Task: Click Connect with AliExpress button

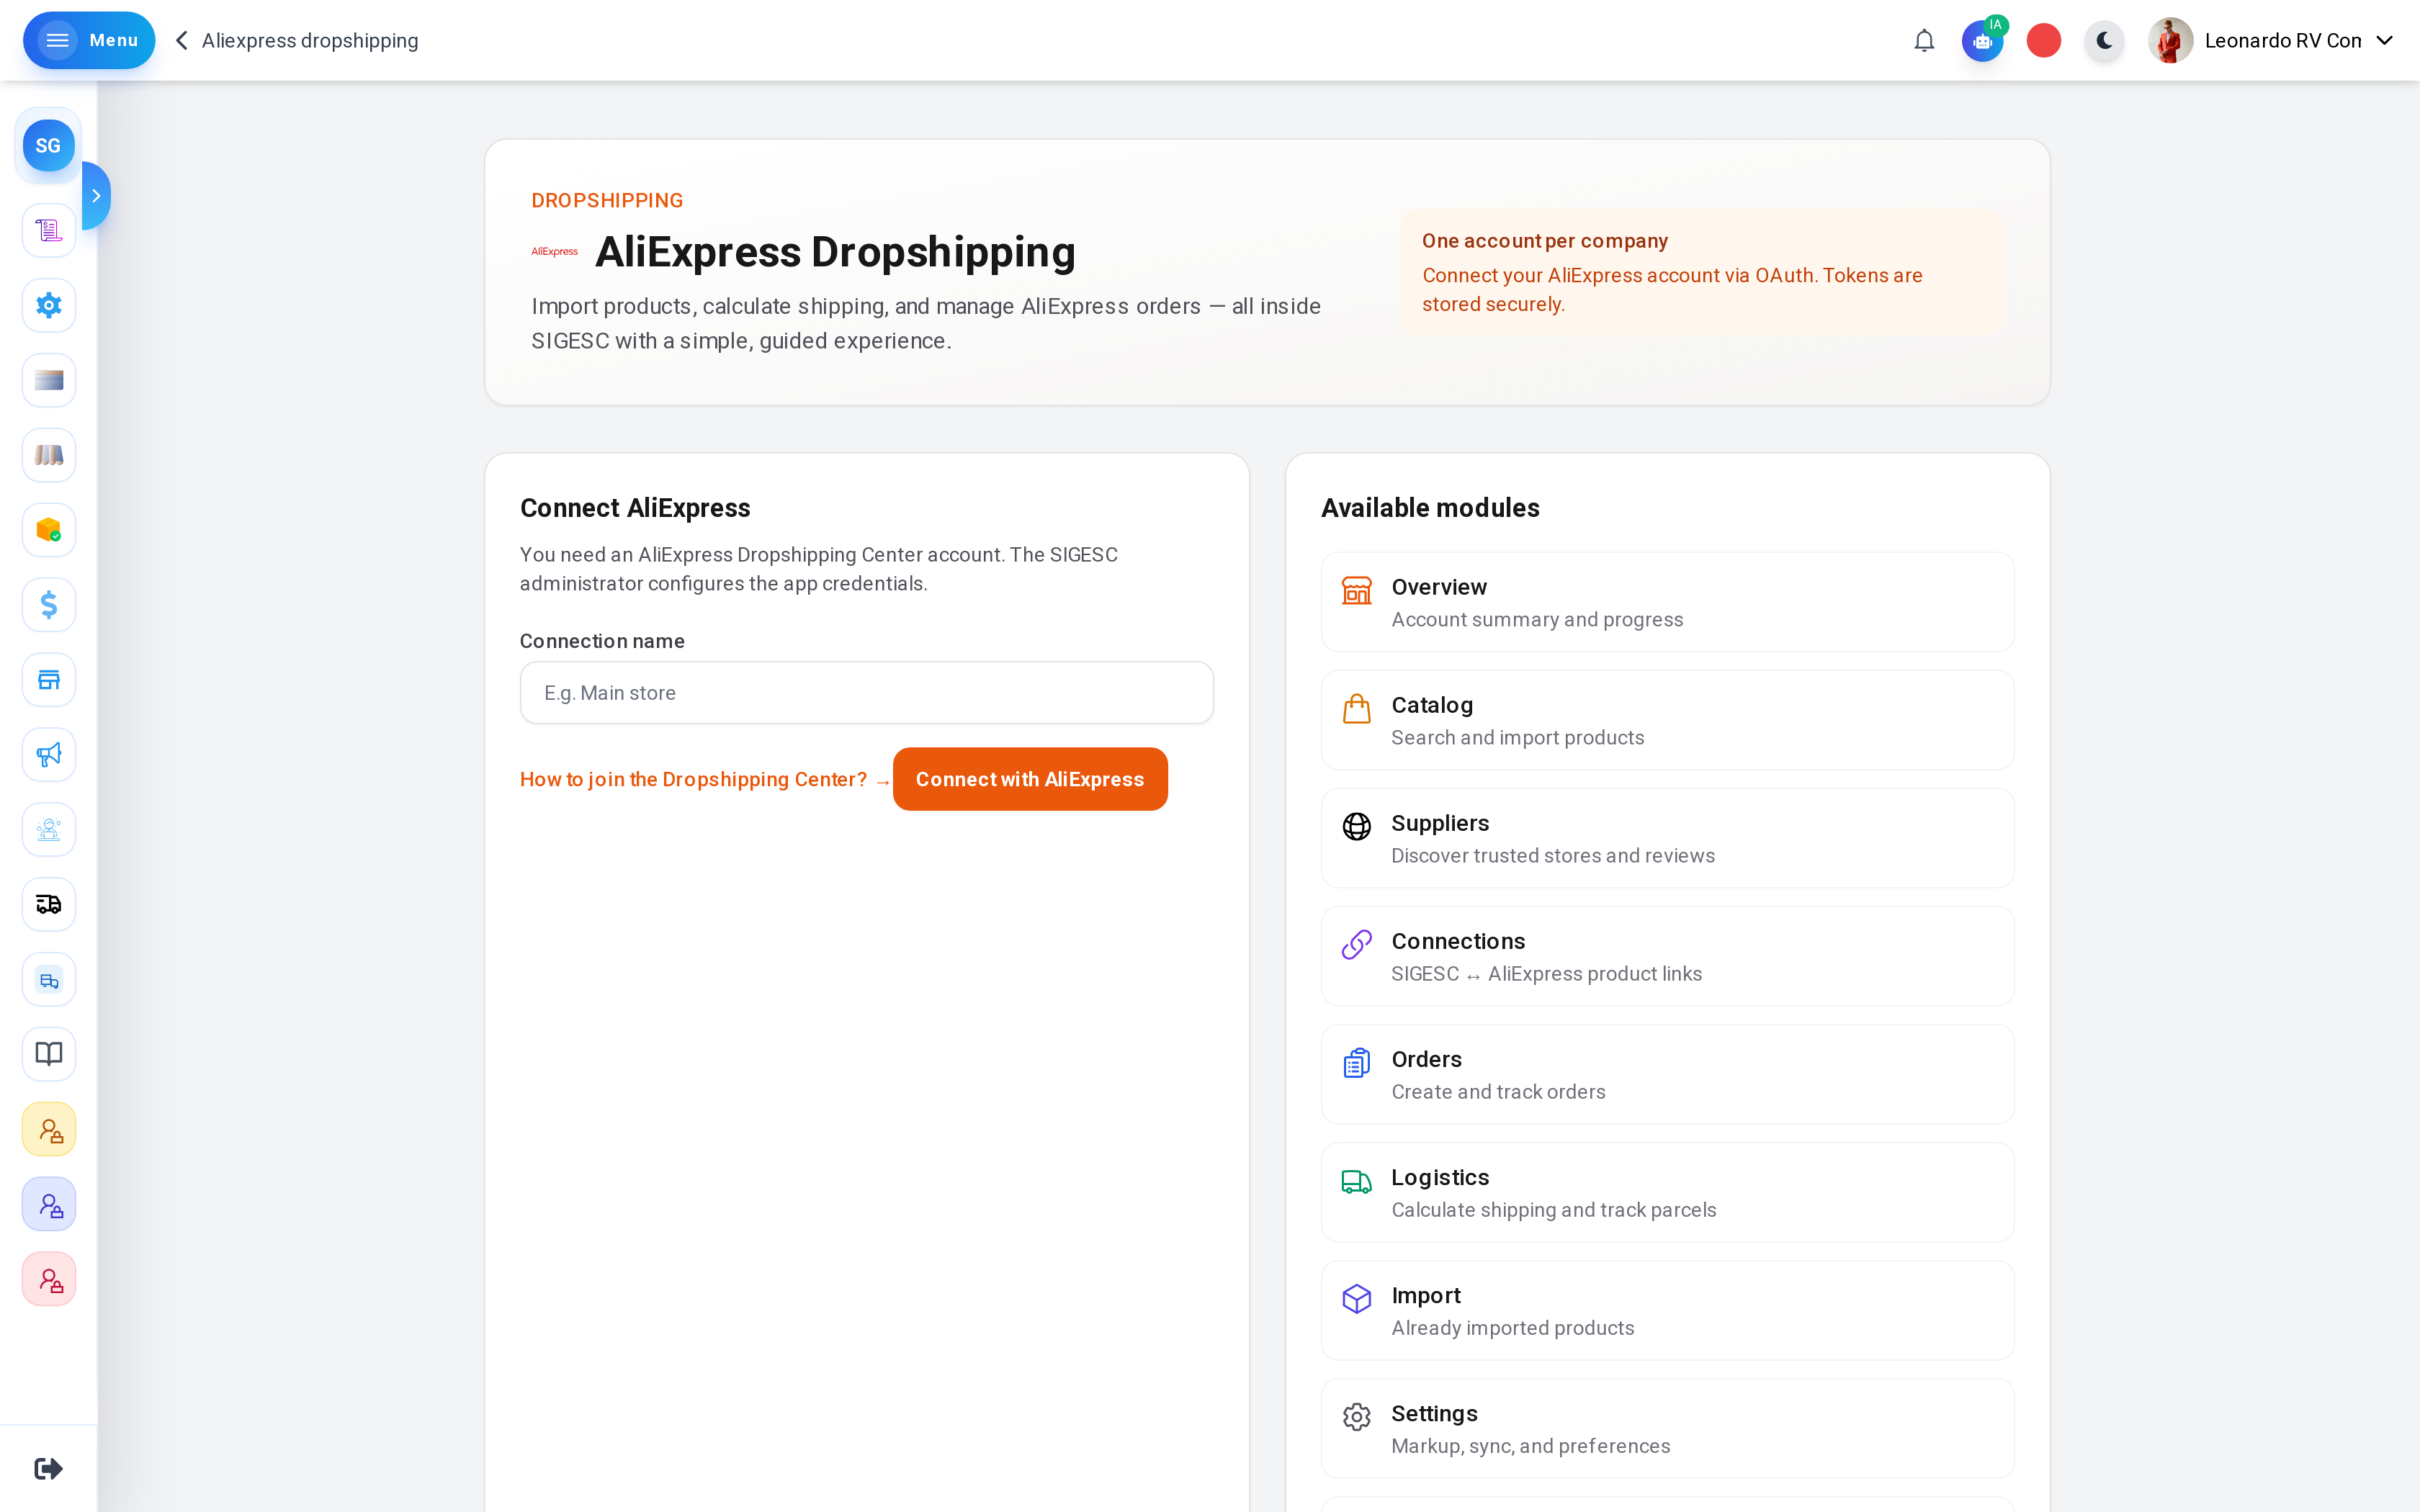Action: [1030, 779]
